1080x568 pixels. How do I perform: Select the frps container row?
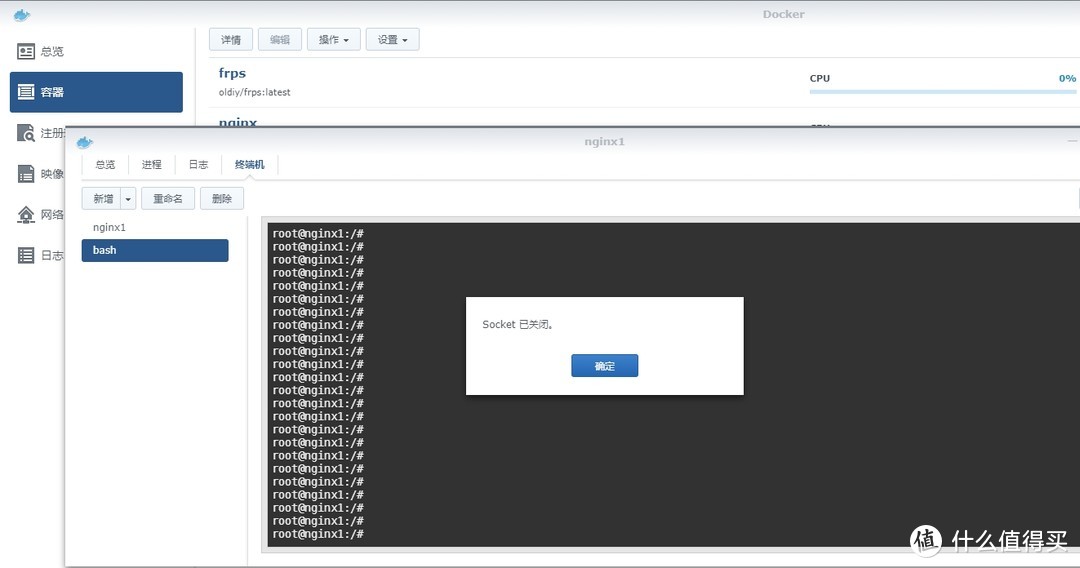click(644, 83)
